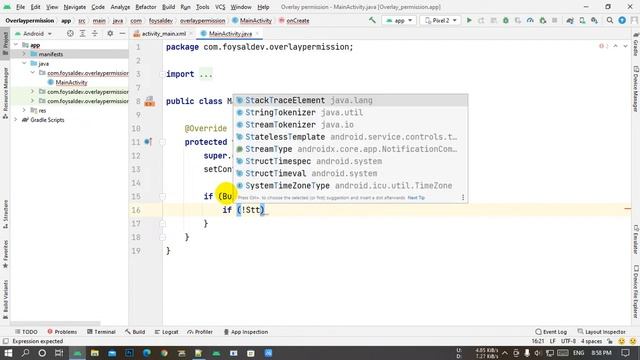Image resolution: width=640 pixels, height=360 pixels.
Task: Toggle the Favorites tool window
Action: (5, 254)
